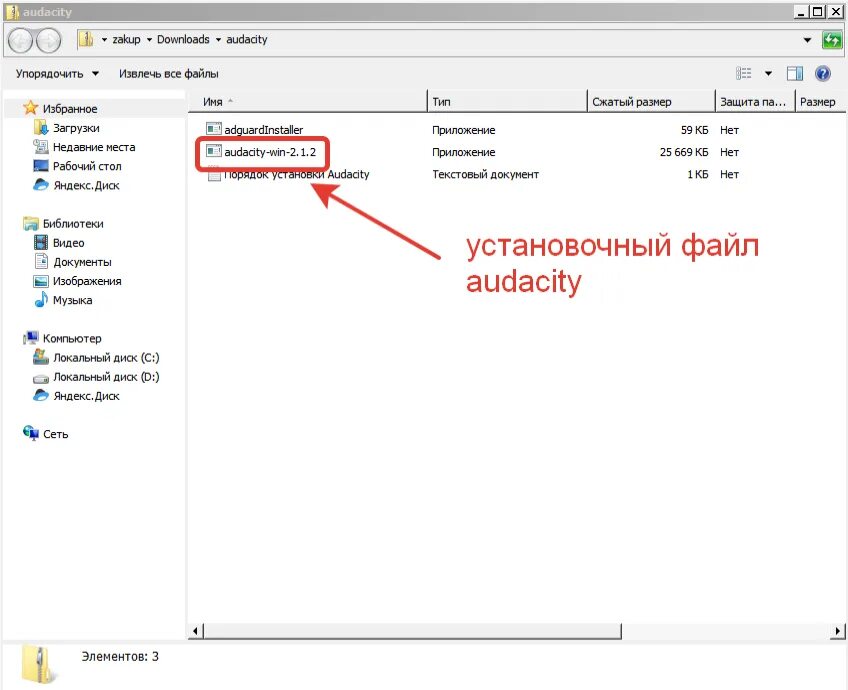Click the Избранное star icon
Screen dimensions: 848x690
(x=30, y=108)
